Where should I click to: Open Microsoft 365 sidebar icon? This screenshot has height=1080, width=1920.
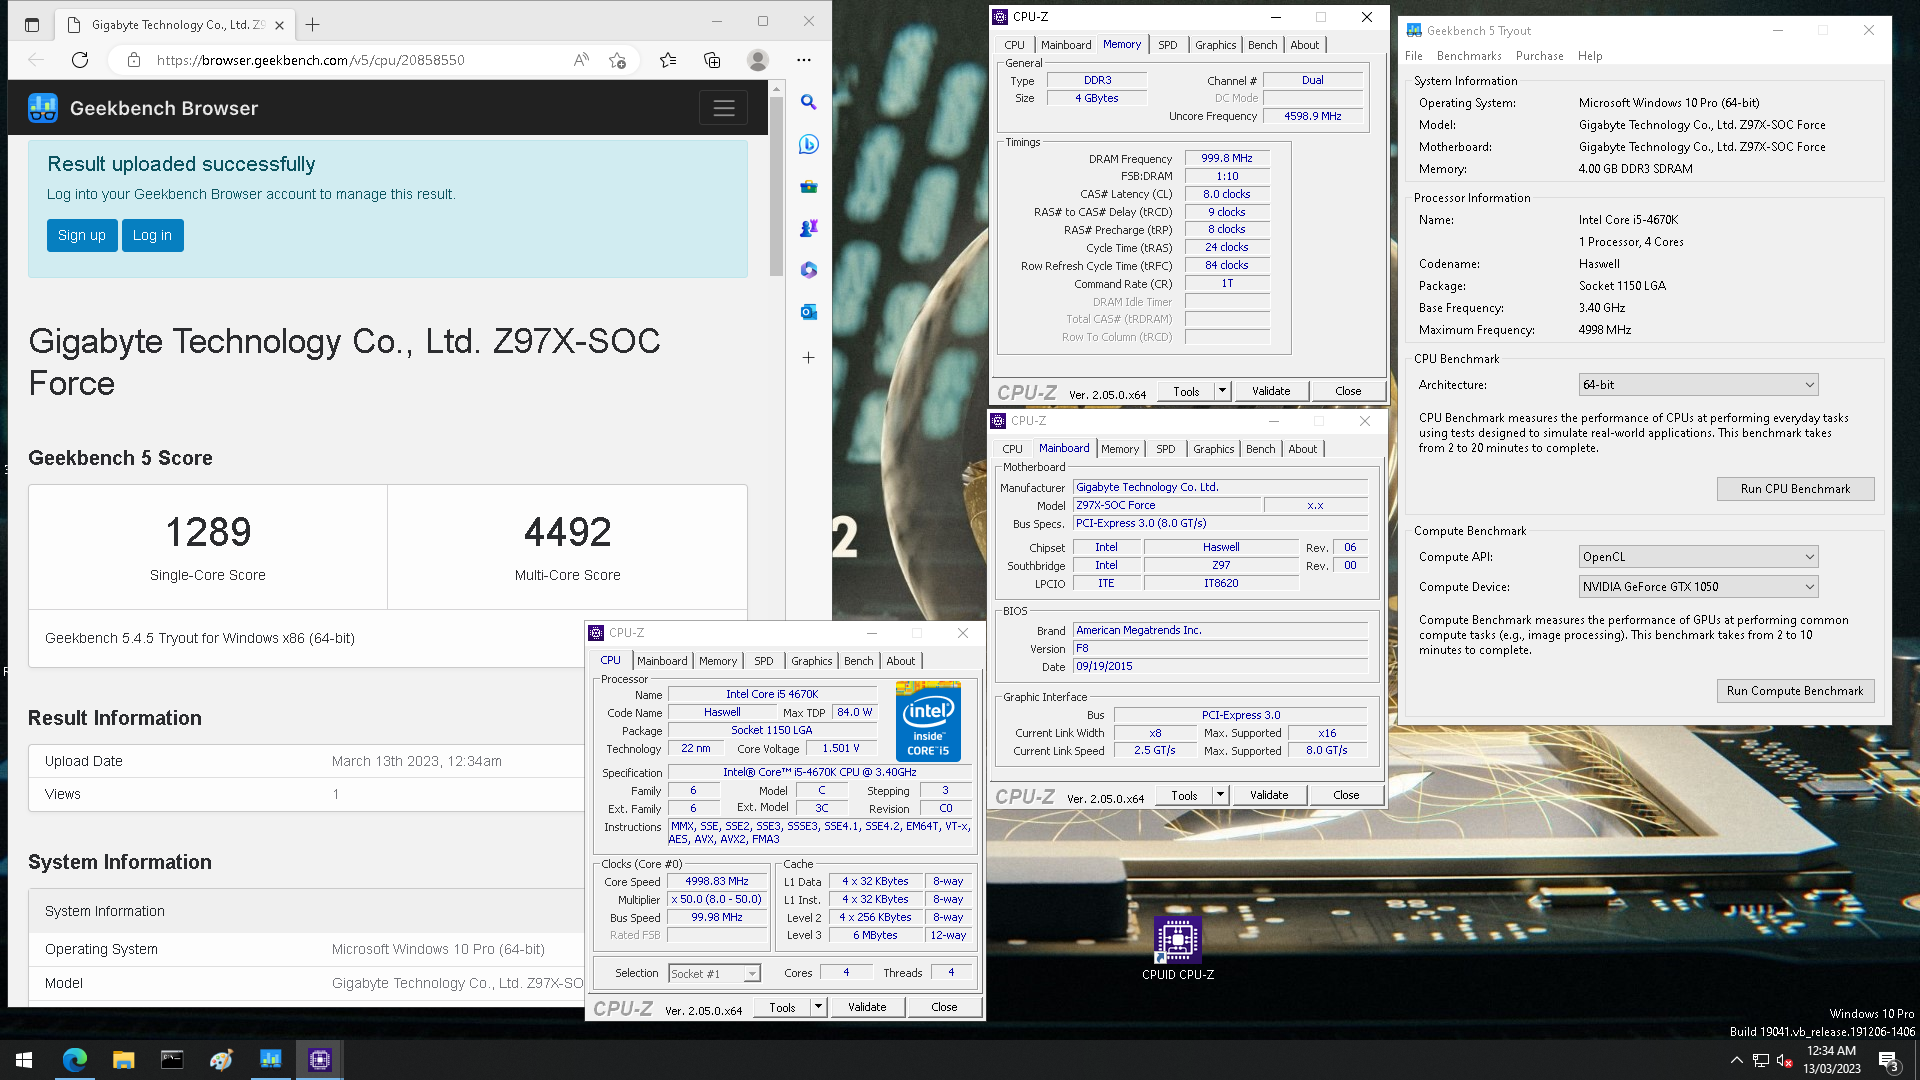click(808, 270)
